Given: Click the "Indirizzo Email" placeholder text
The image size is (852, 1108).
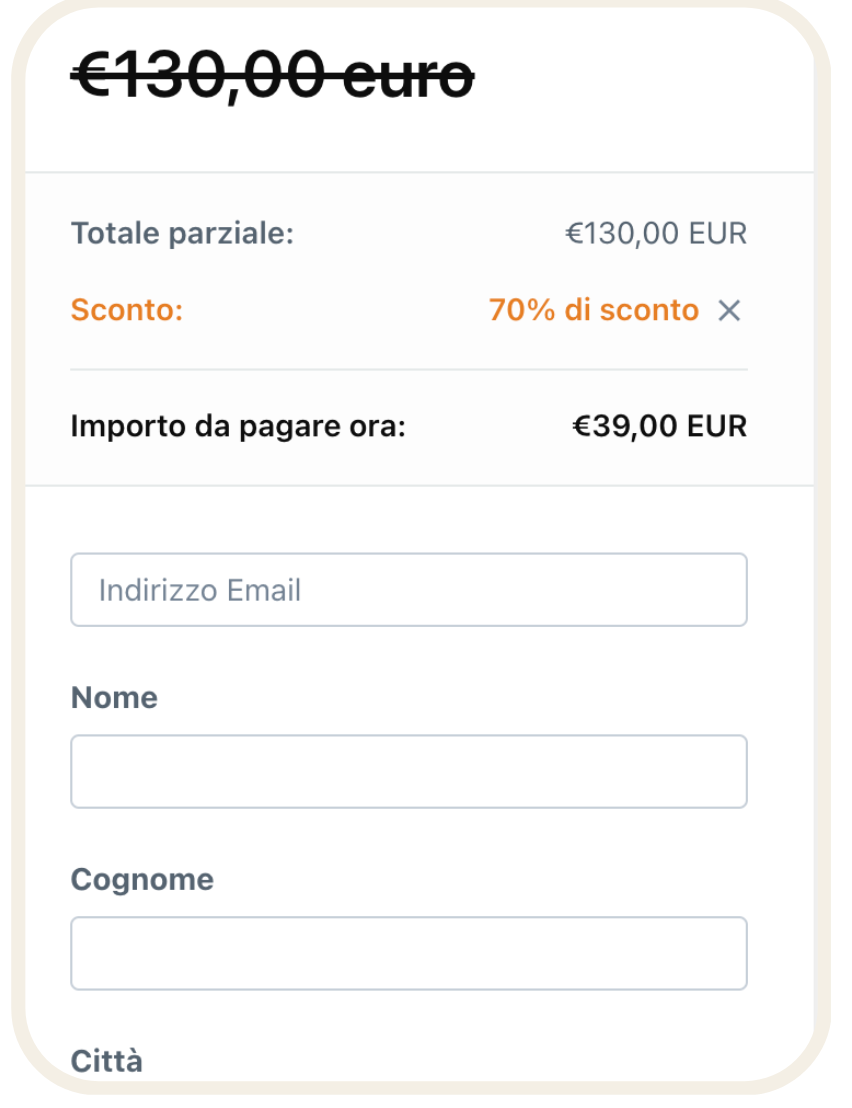Looking at the screenshot, I should [200, 590].
